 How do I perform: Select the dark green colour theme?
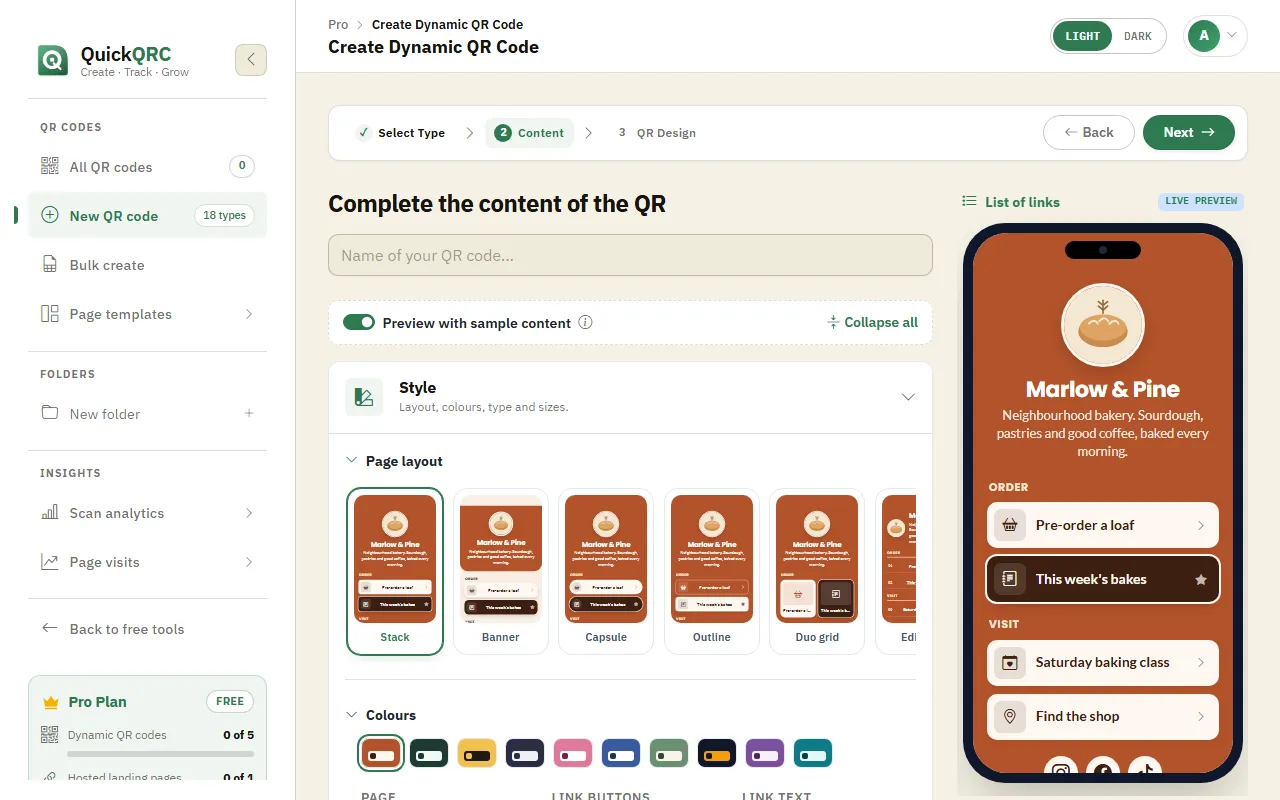click(x=429, y=753)
